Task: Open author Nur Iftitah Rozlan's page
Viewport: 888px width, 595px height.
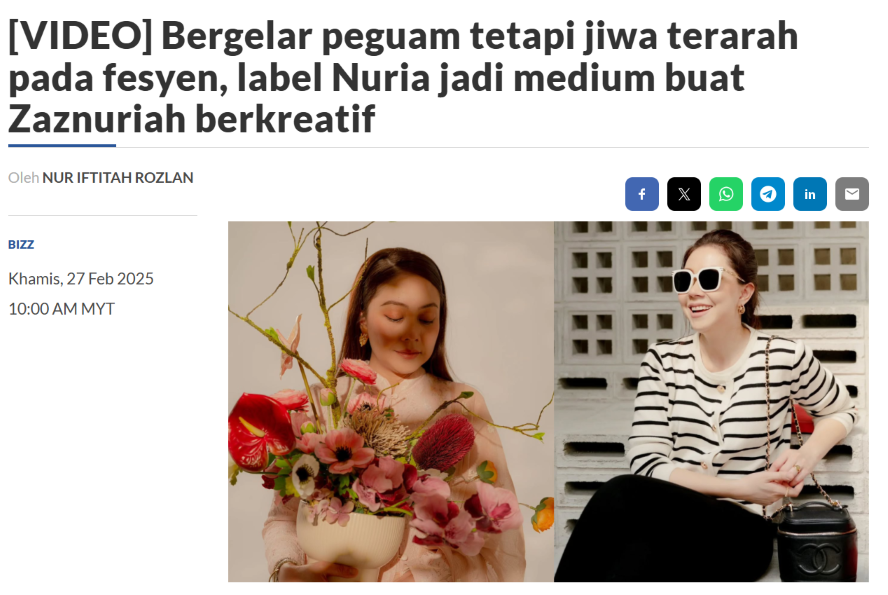Action: (118, 178)
